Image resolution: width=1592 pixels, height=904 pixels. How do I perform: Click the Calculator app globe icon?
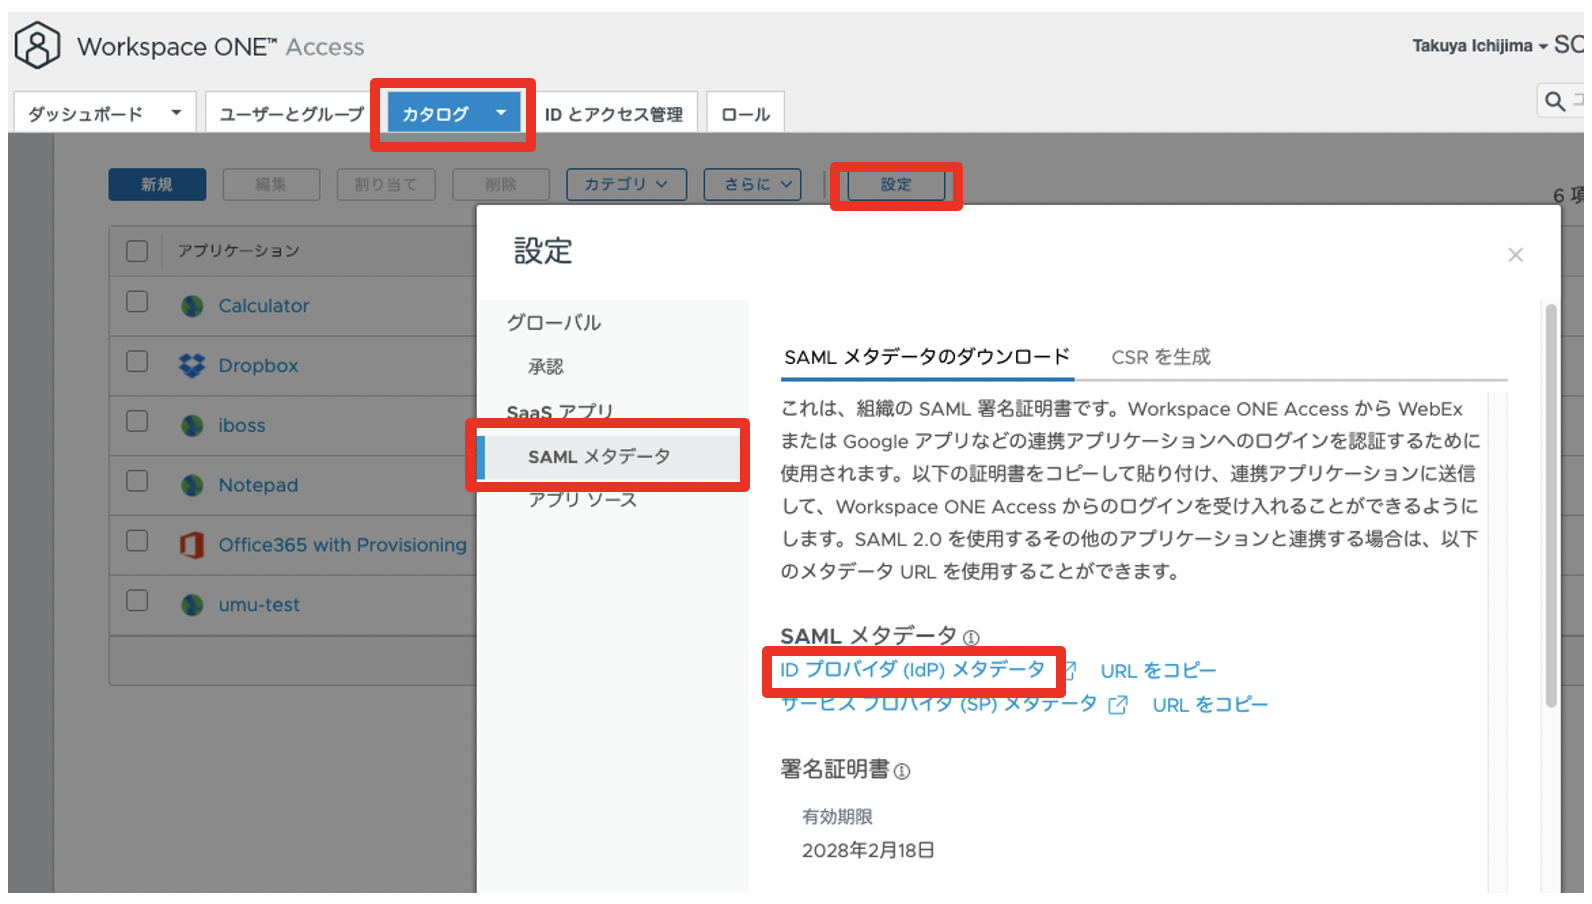[x=192, y=306]
